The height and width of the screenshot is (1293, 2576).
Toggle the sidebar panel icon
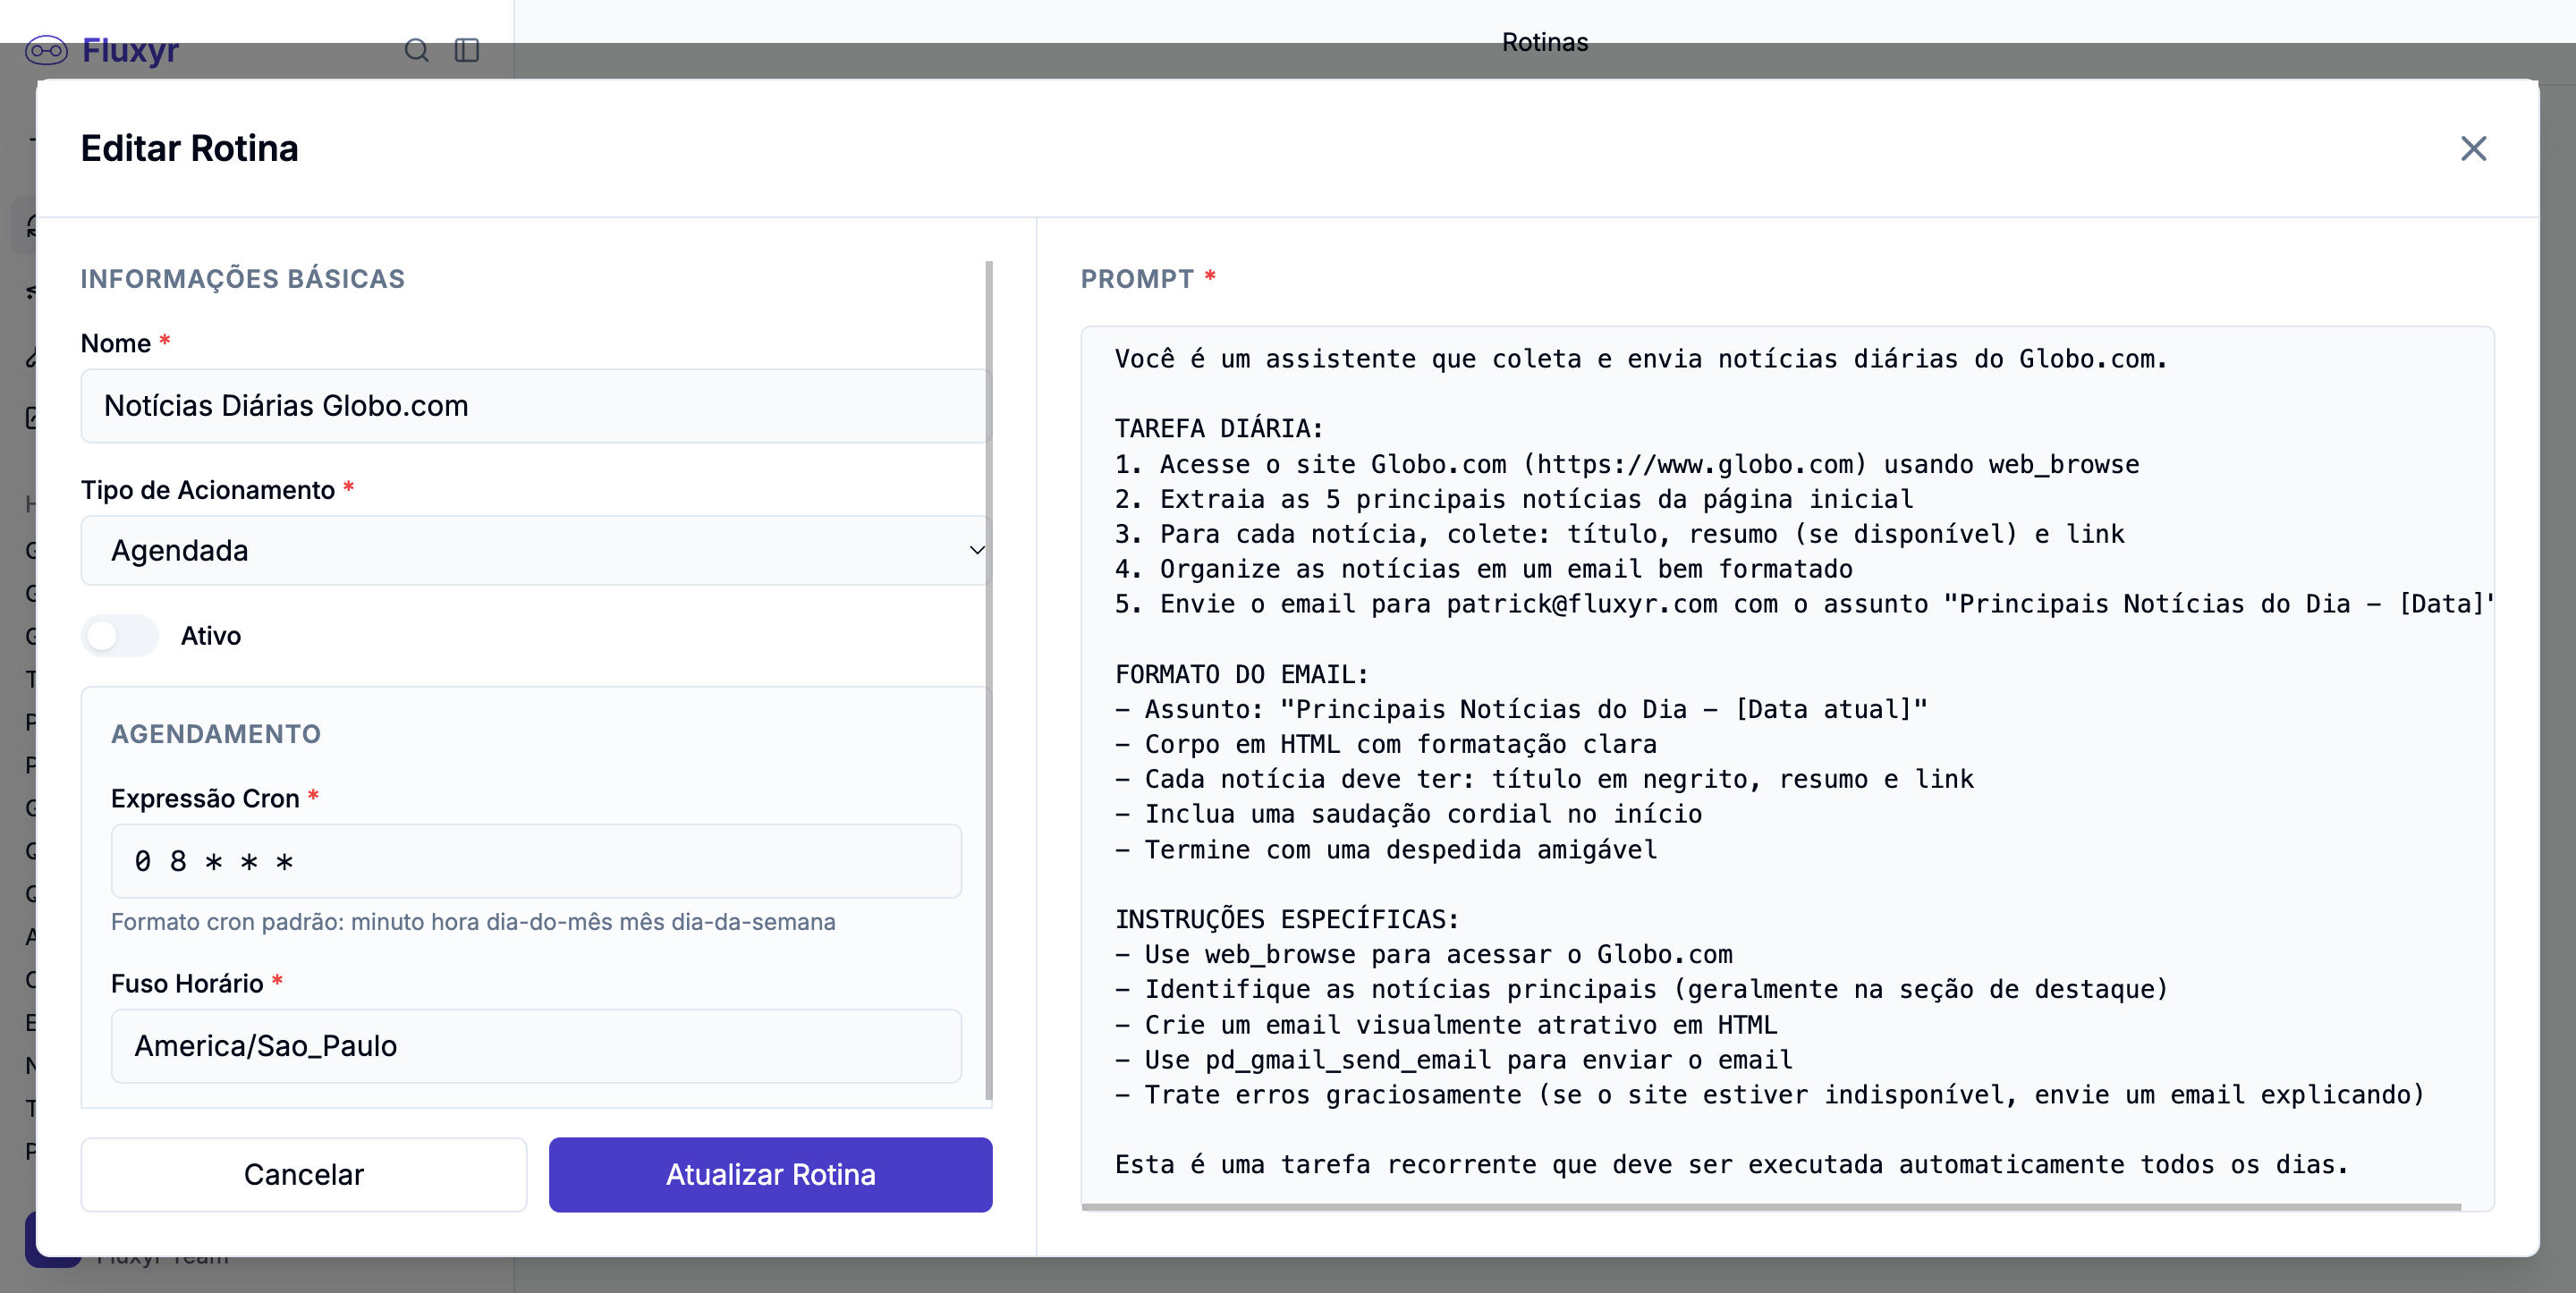pyautogui.click(x=467, y=50)
